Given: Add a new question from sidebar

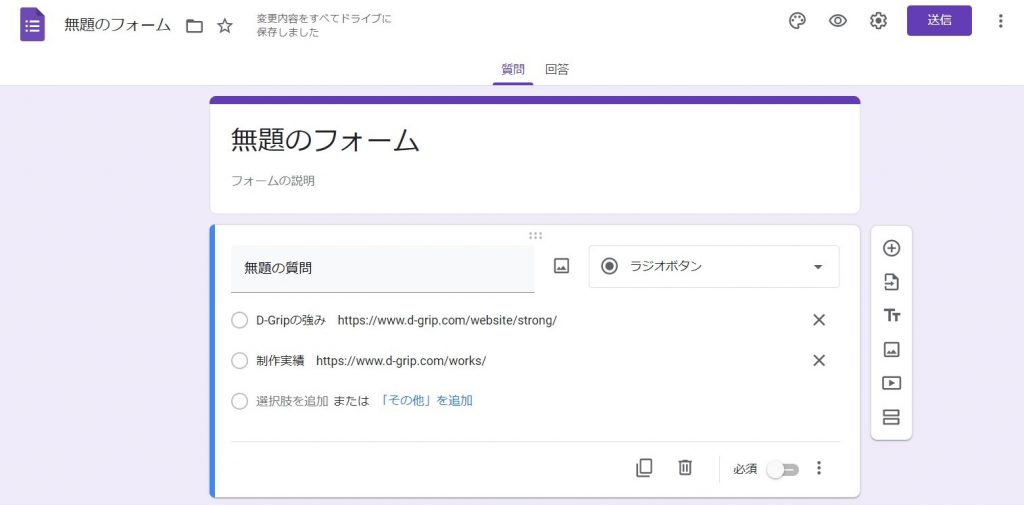Looking at the screenshot, I should (x=891, y=248).
